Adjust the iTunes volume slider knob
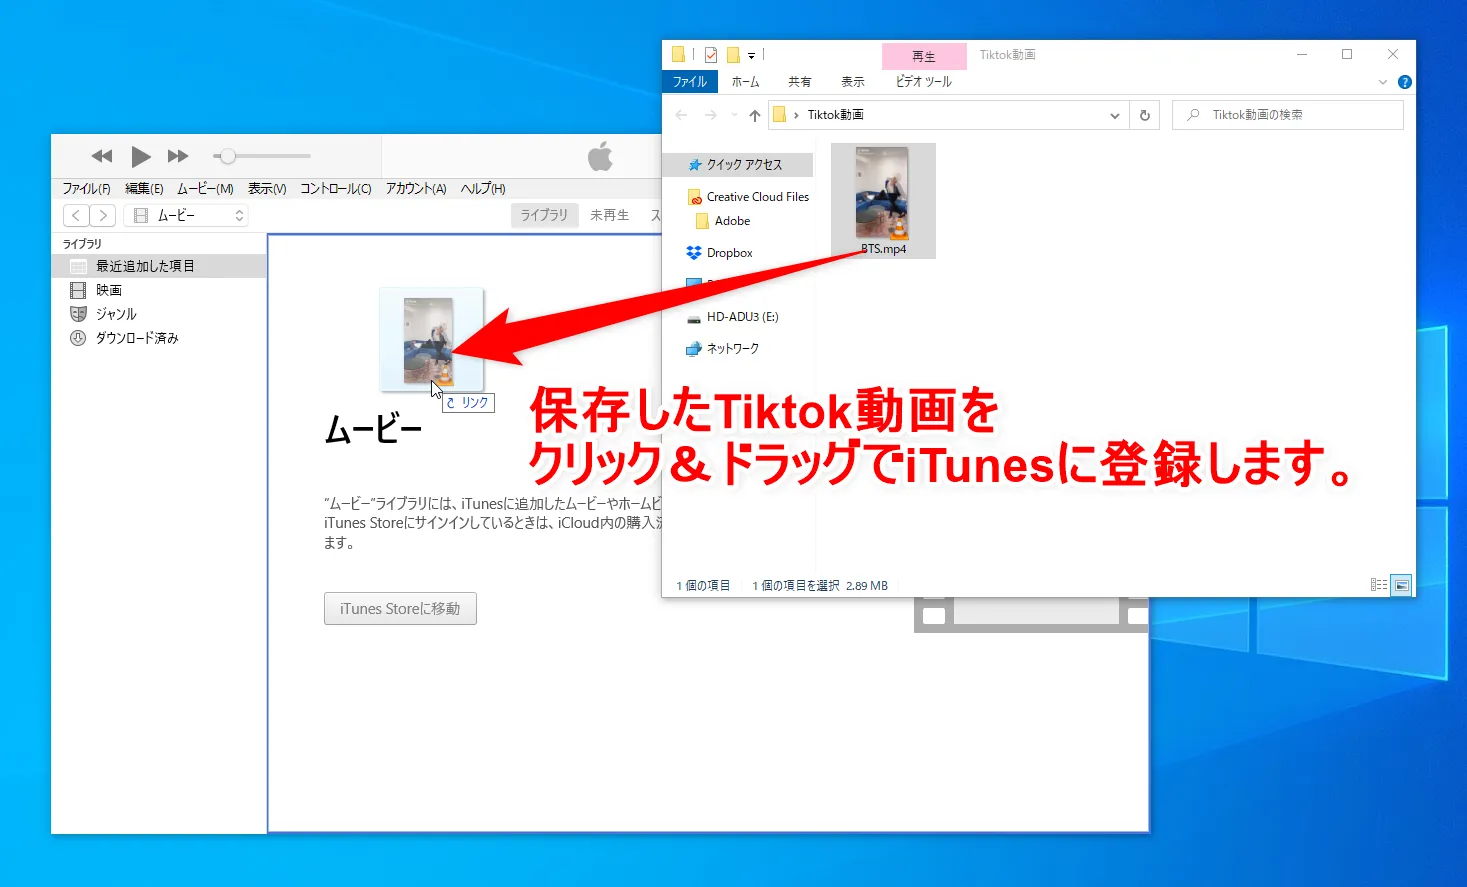 [228, 156]
